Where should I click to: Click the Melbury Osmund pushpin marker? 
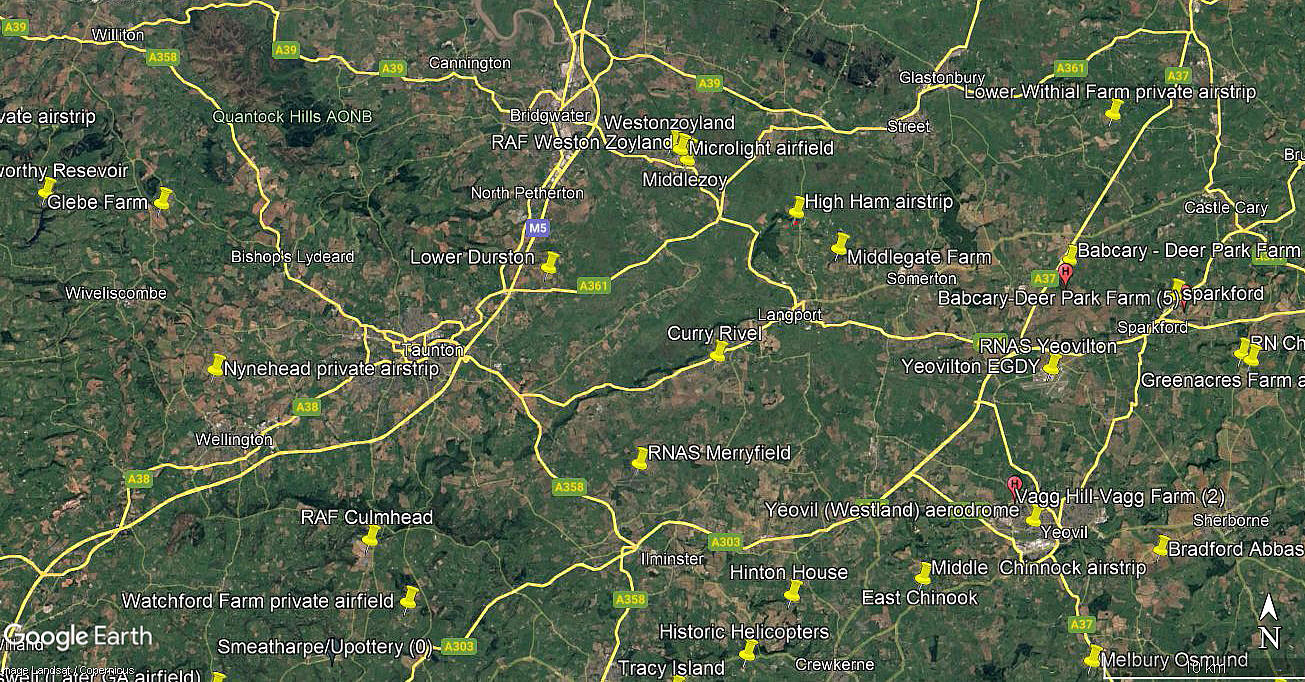(x=1093, y=656)
